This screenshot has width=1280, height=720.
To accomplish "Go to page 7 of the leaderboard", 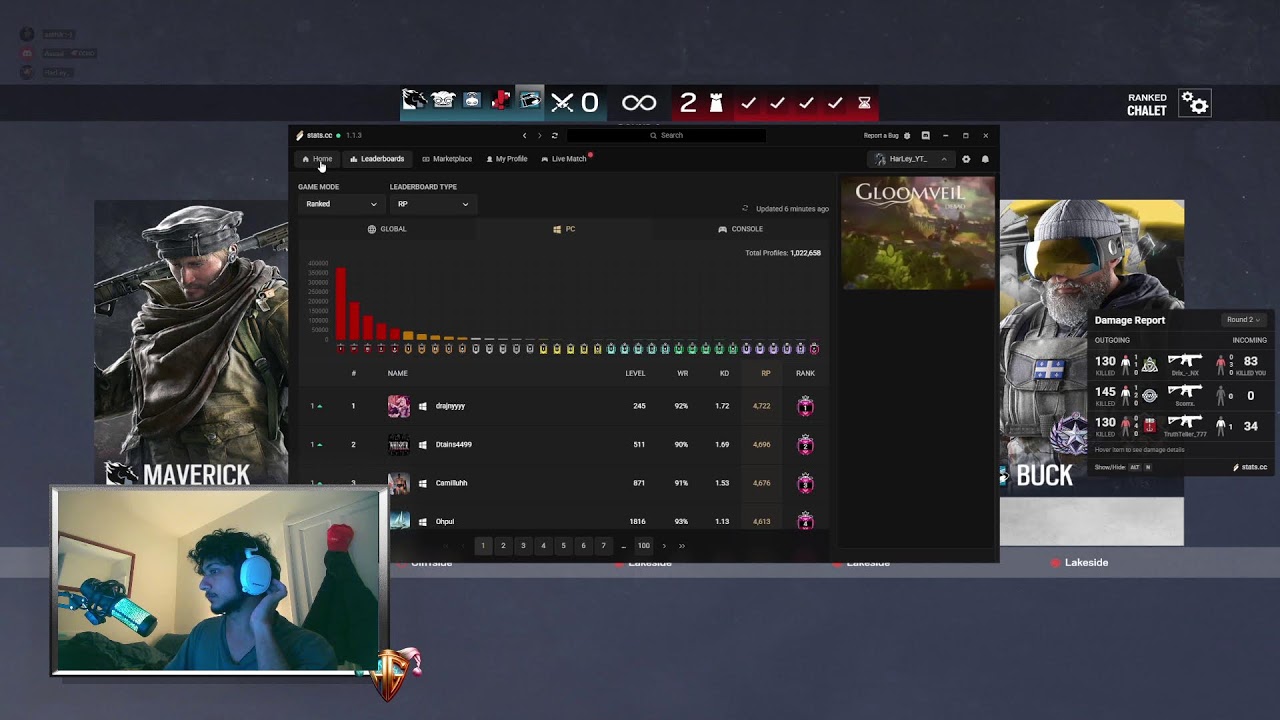I will (603, 546).
